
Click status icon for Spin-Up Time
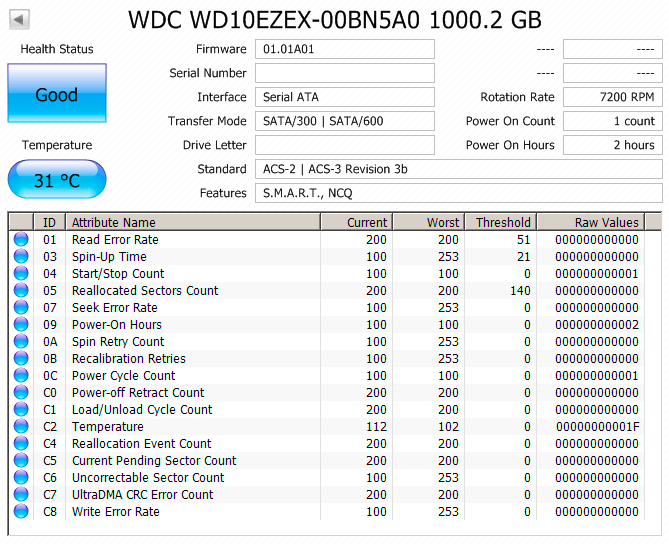click(21, 256)
